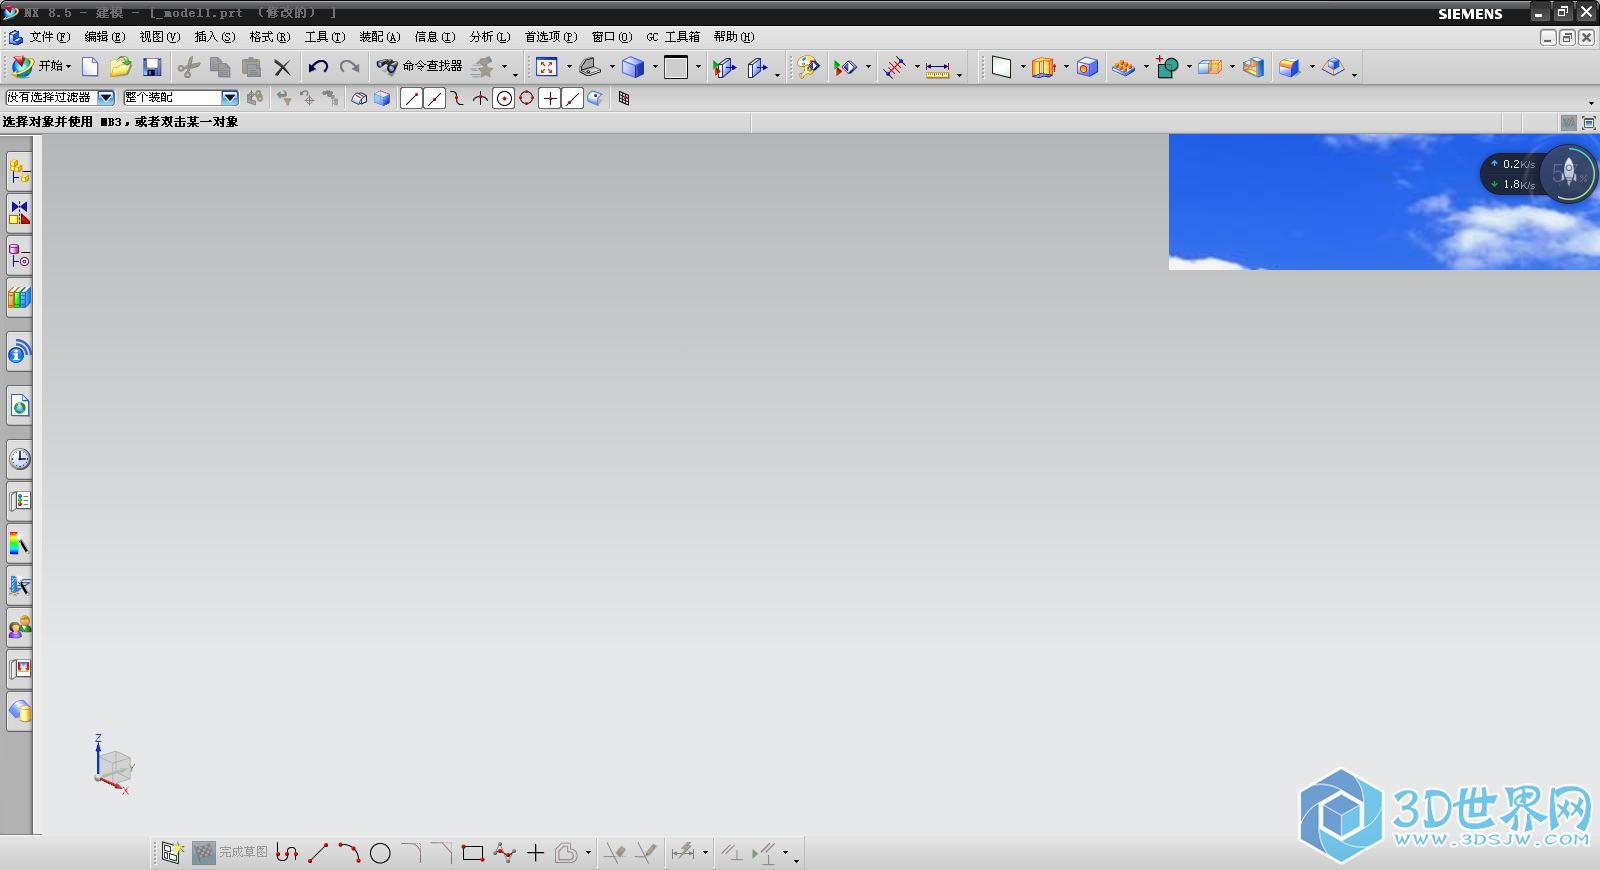The height and width of the screenshot is (870, 1600).
Task: Open the Constraint Navigator sidebar icon
Action: point(19,213)
